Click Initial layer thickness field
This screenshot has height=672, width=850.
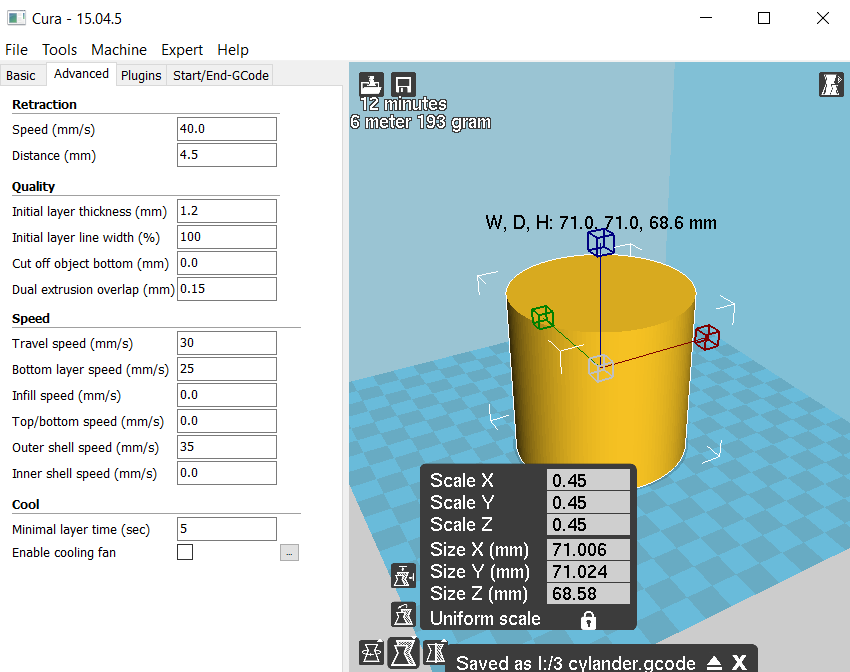tap(227, 211)
